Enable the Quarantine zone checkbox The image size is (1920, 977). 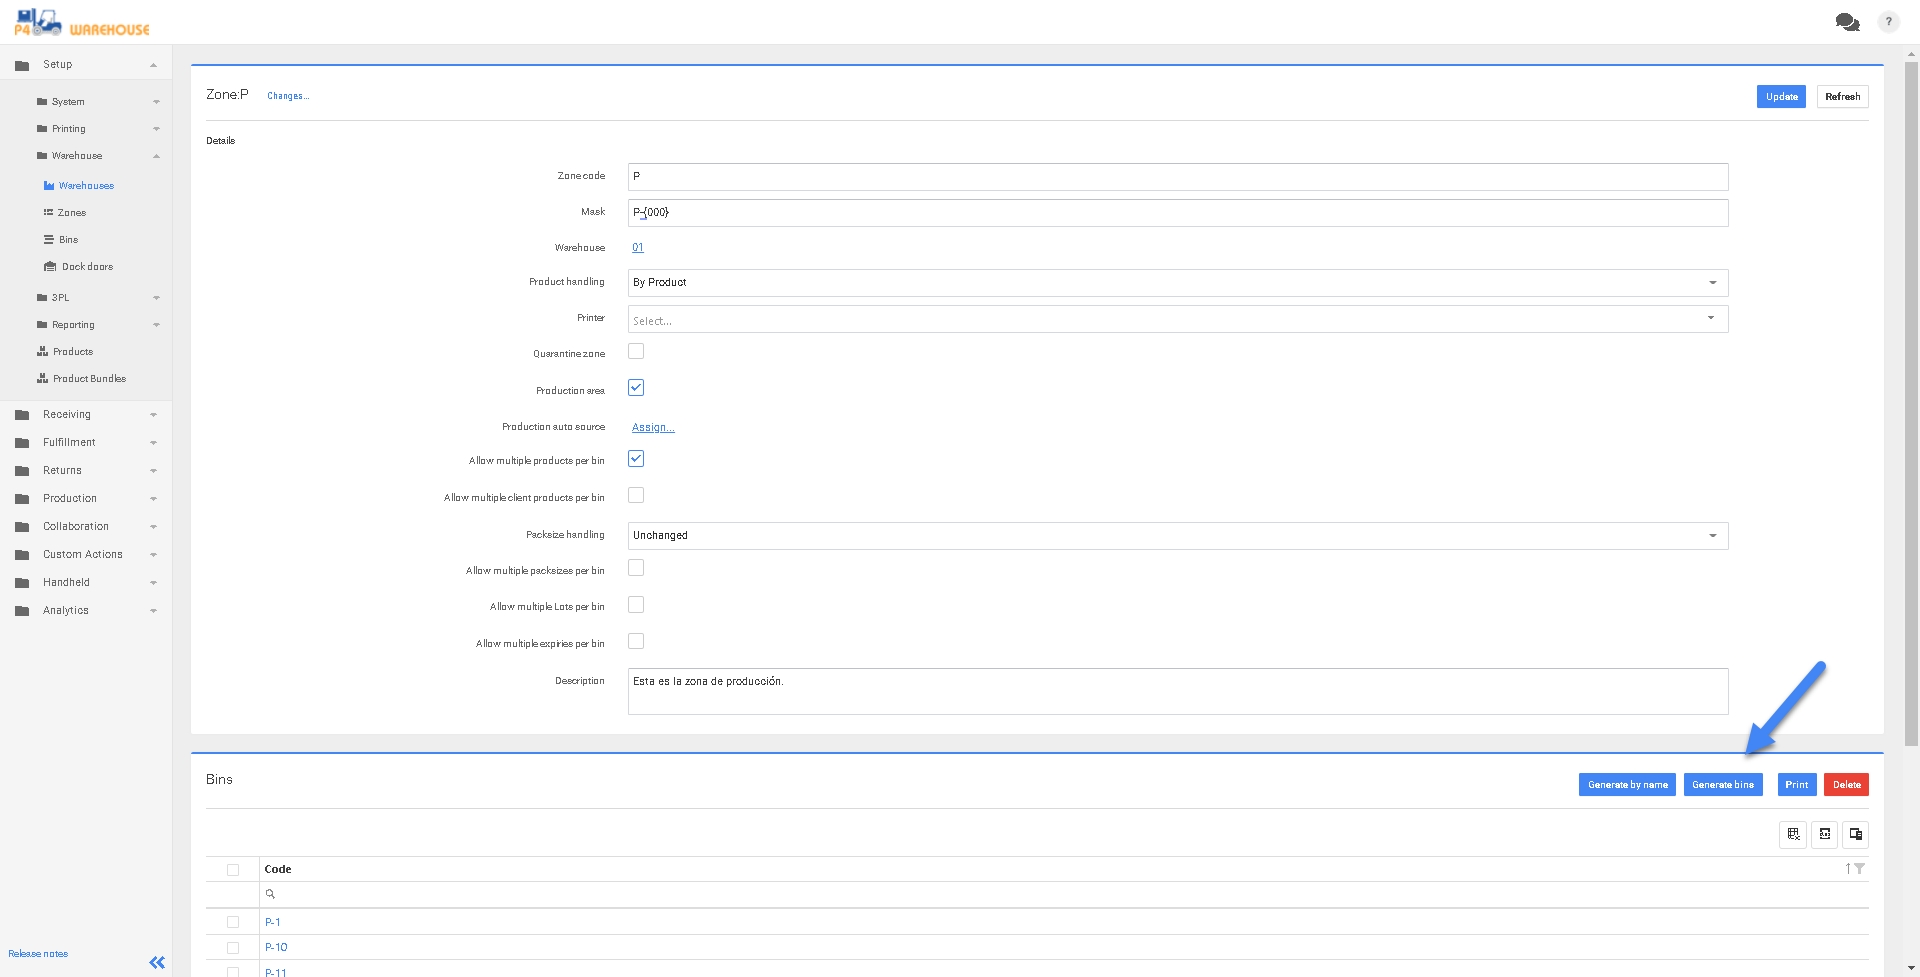point(636,352)
